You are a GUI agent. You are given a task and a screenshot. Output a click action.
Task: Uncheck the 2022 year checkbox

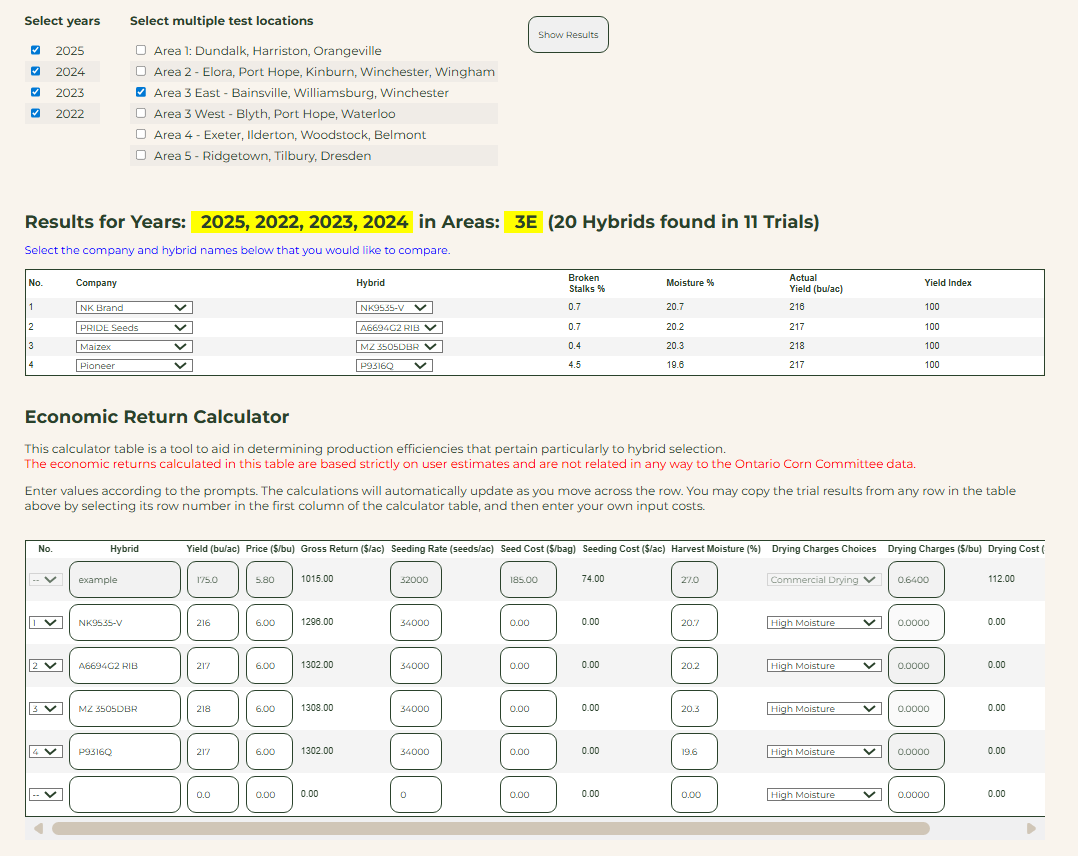coord(36,113)
